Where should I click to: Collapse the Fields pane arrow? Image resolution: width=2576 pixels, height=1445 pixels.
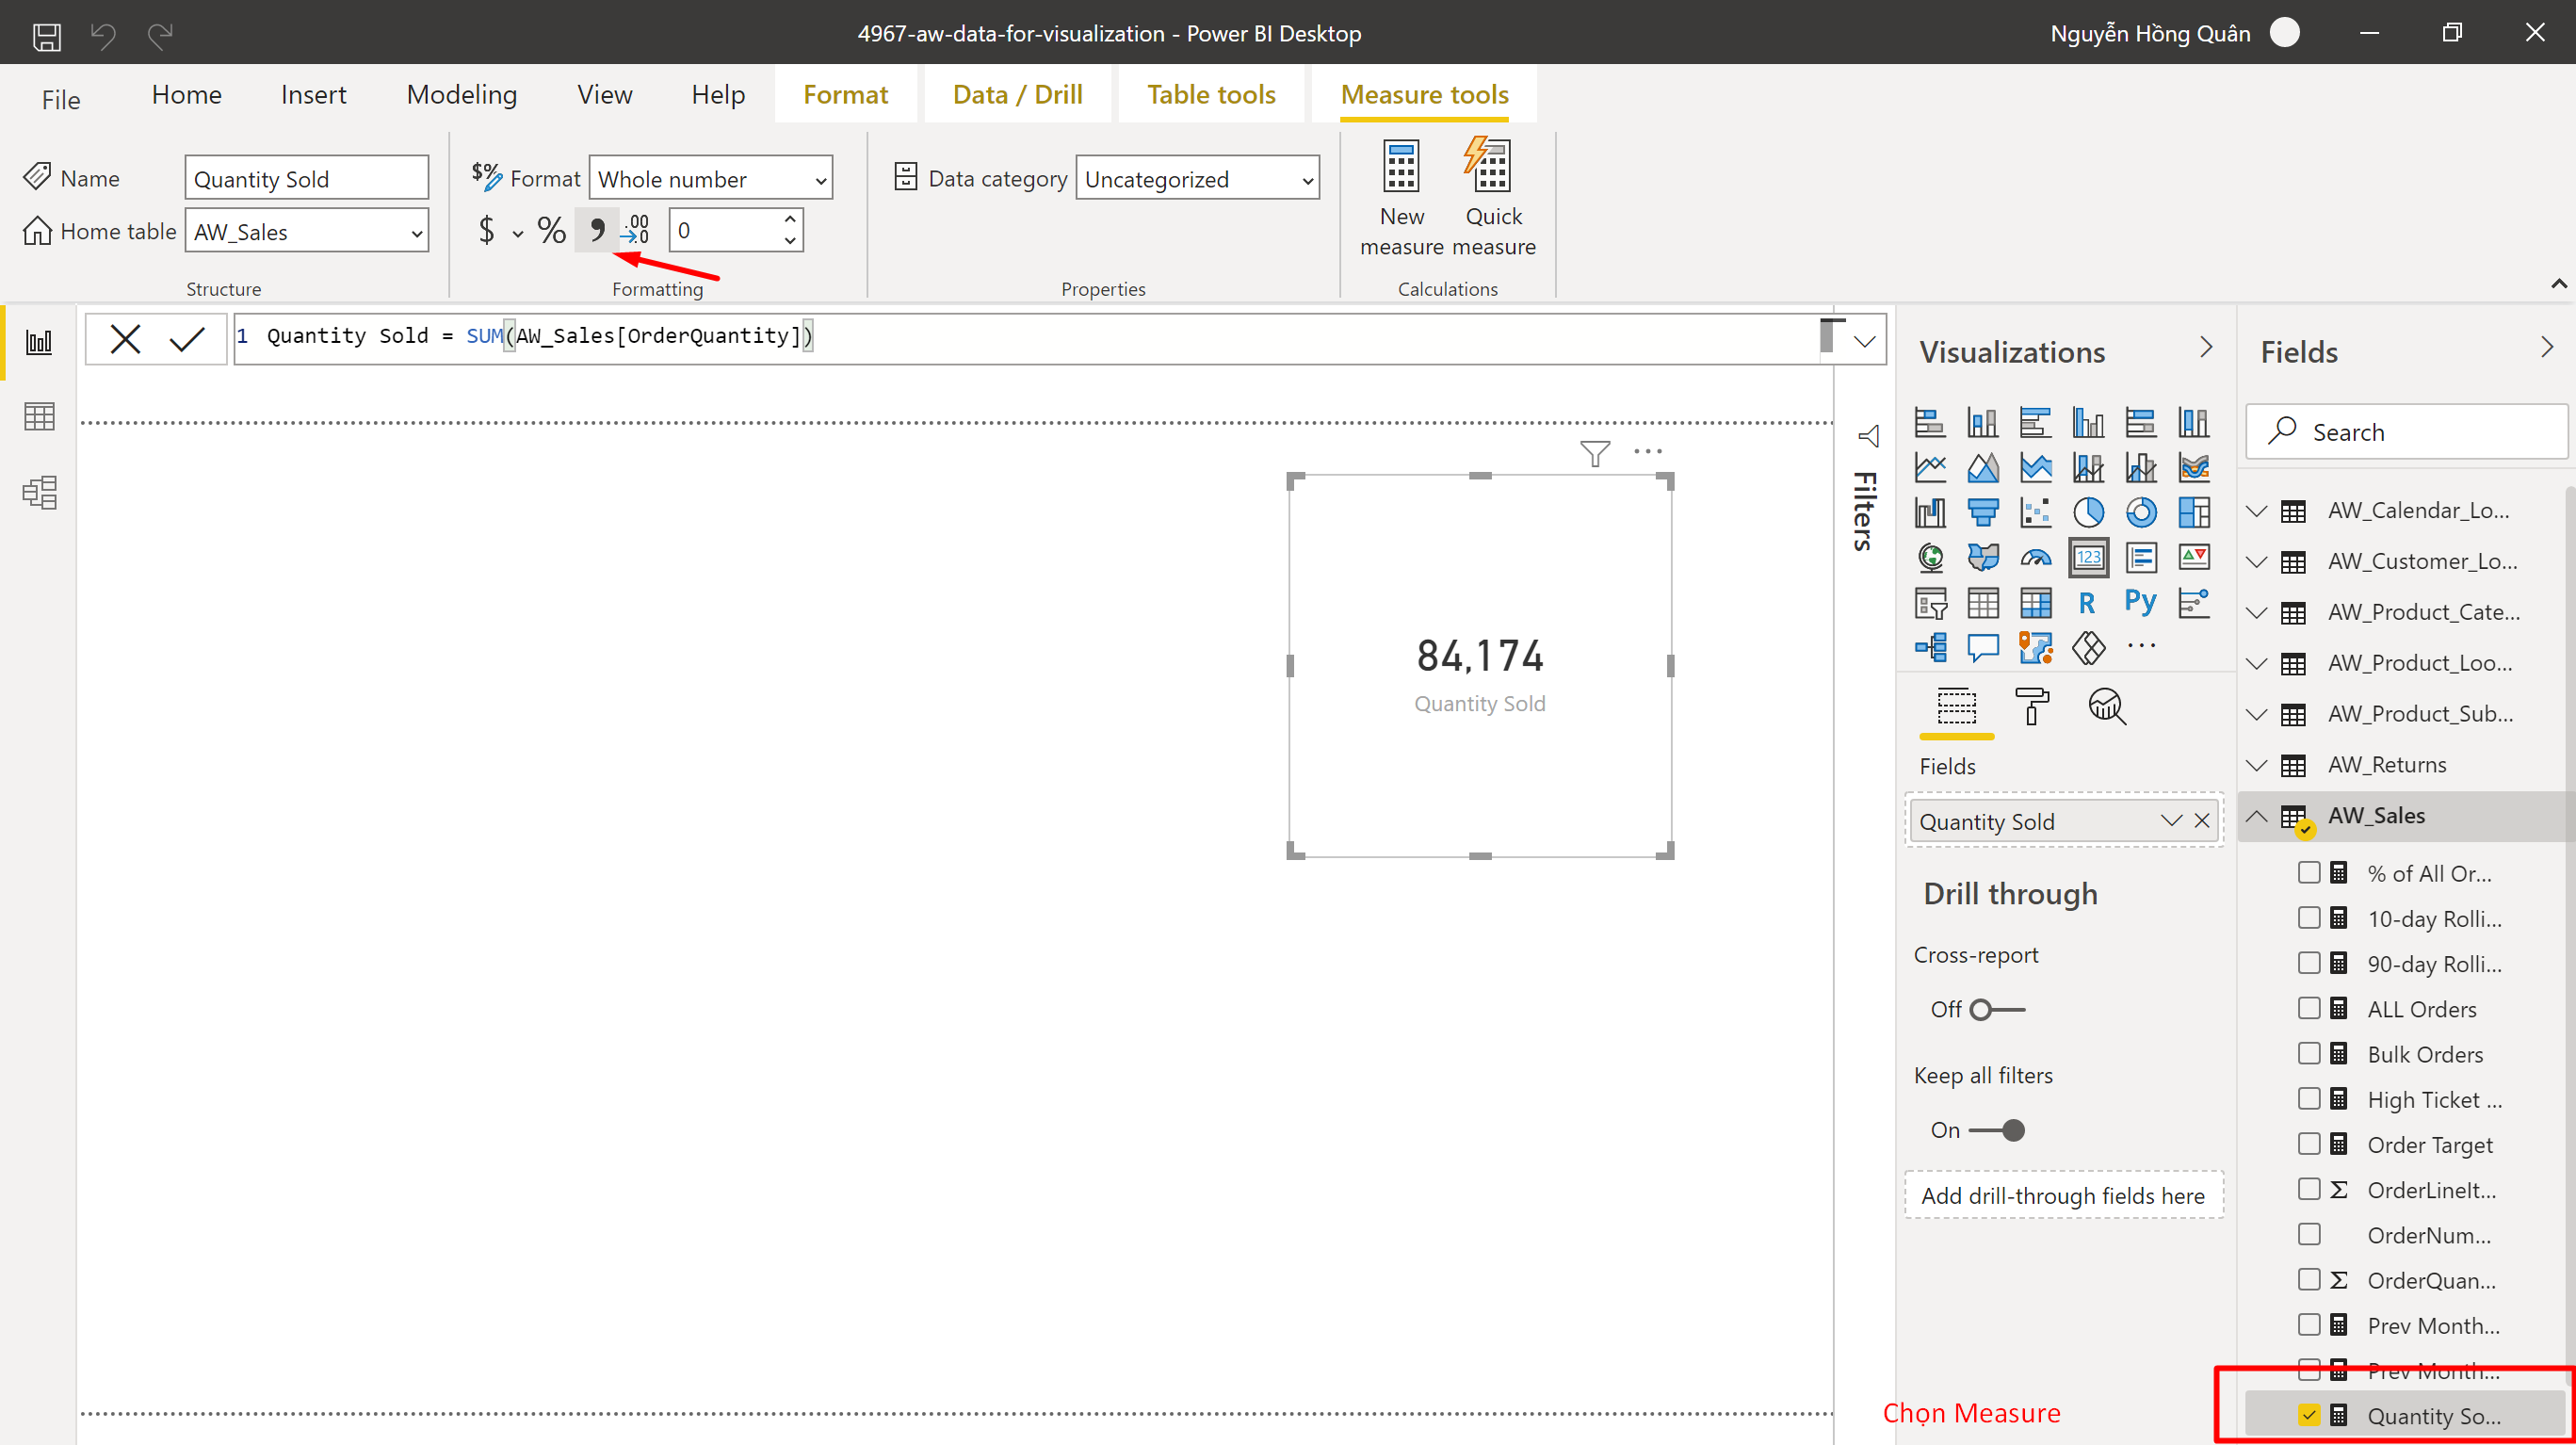[2547, 348]
